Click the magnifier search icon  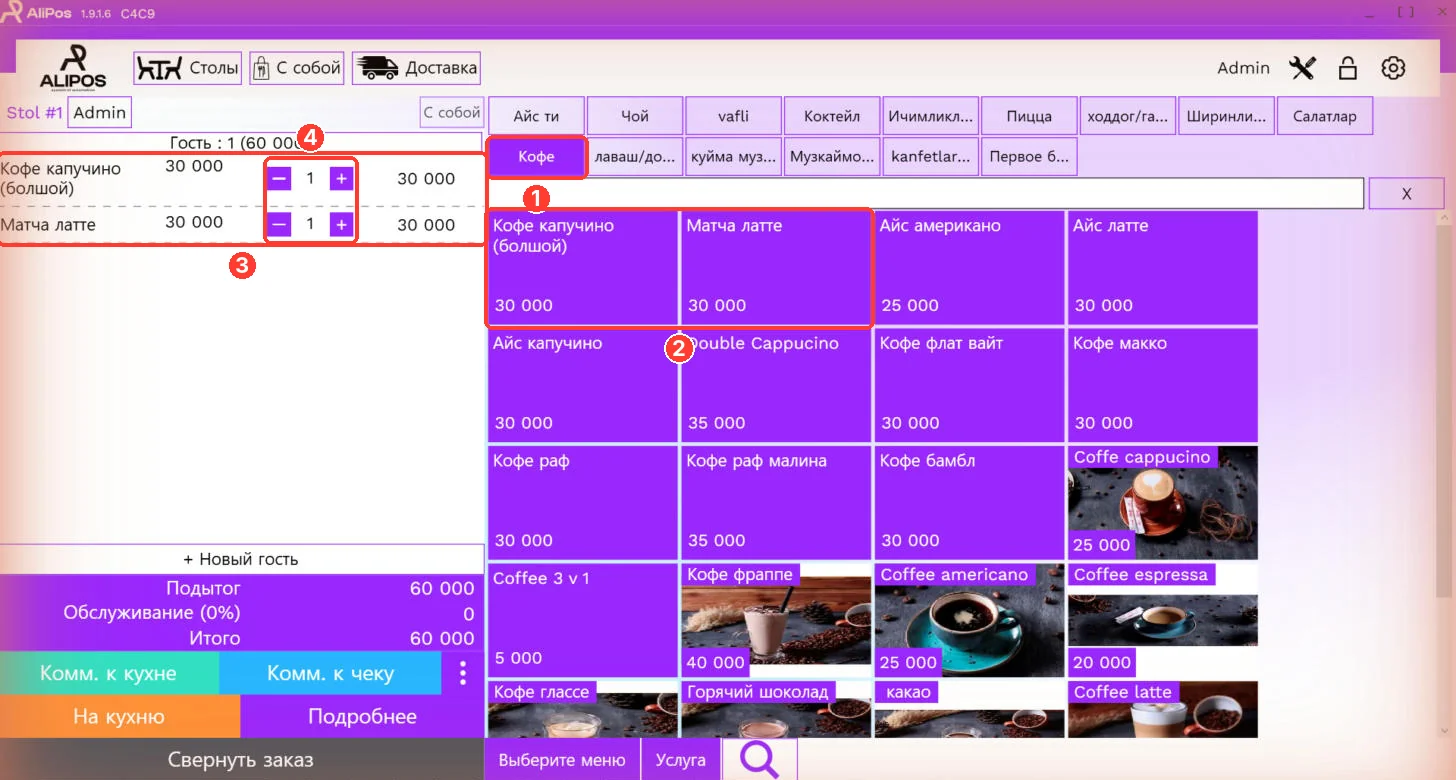pos(759,760)
